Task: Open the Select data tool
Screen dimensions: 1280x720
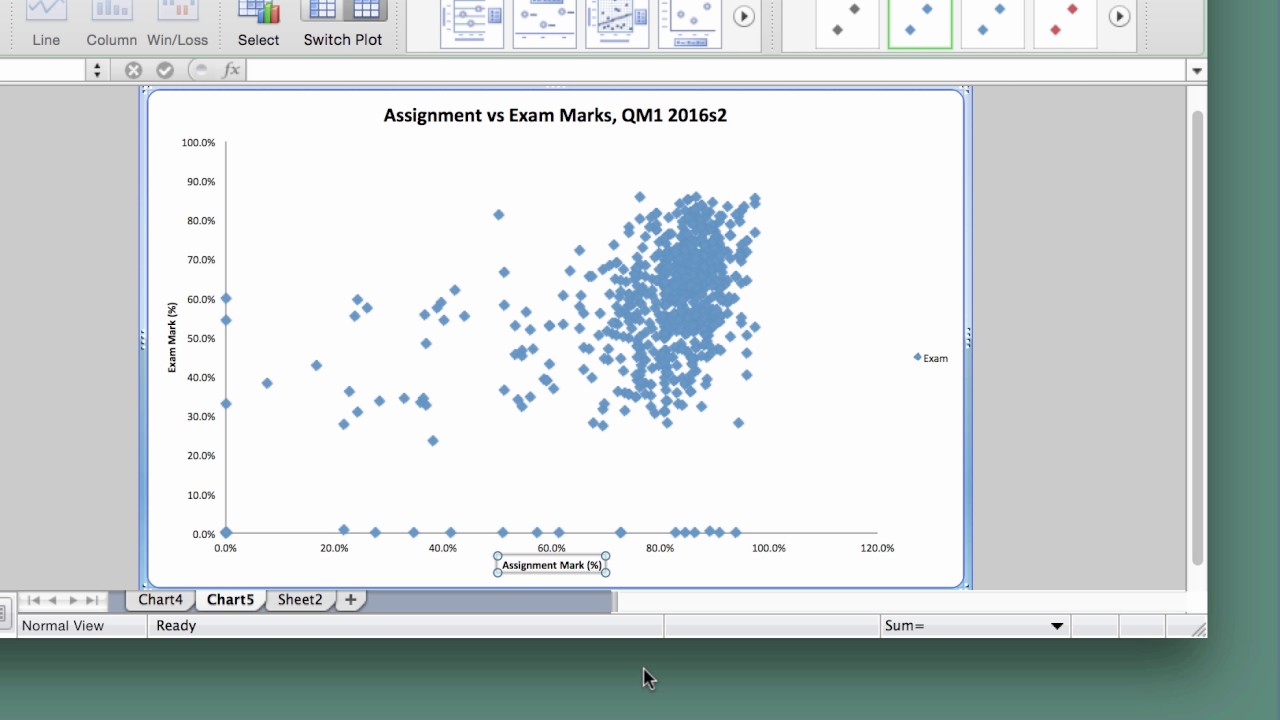Action: tap(258, 24)
